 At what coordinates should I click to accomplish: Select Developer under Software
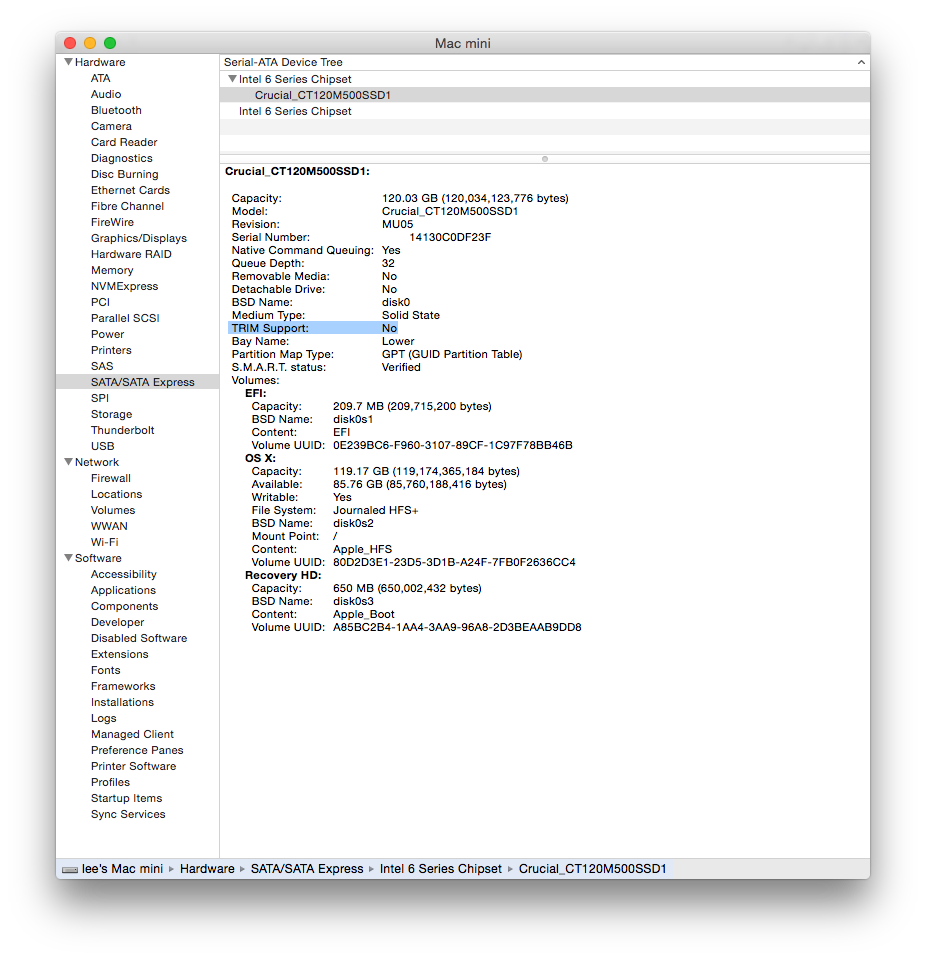(117, 622)
